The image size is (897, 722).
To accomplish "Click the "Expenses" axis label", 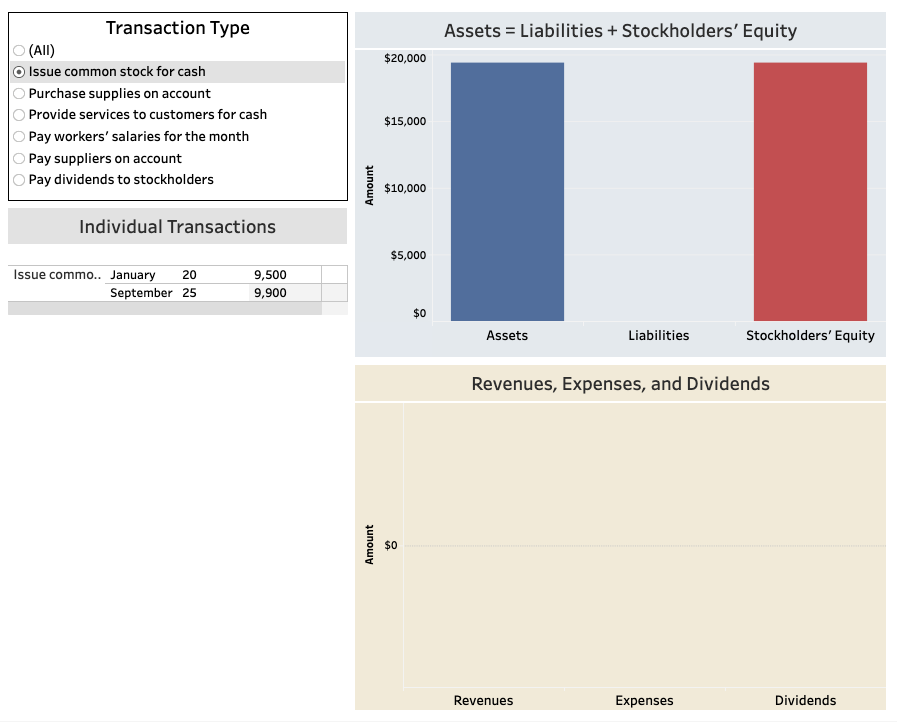I will coord(644,700).
